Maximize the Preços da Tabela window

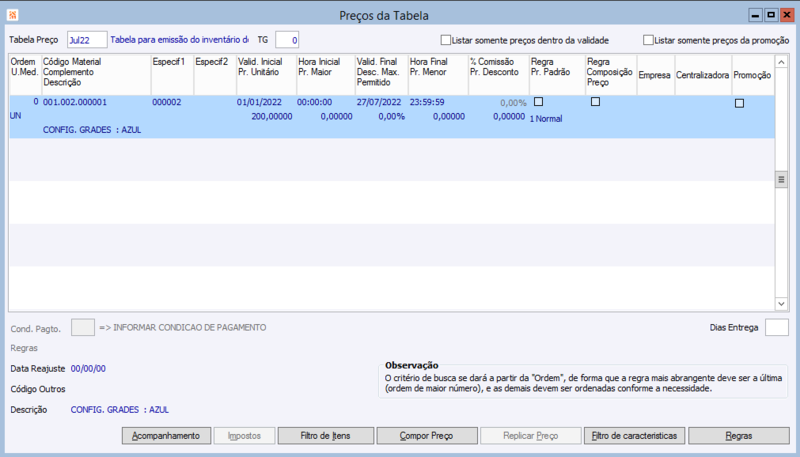point(771,15)
